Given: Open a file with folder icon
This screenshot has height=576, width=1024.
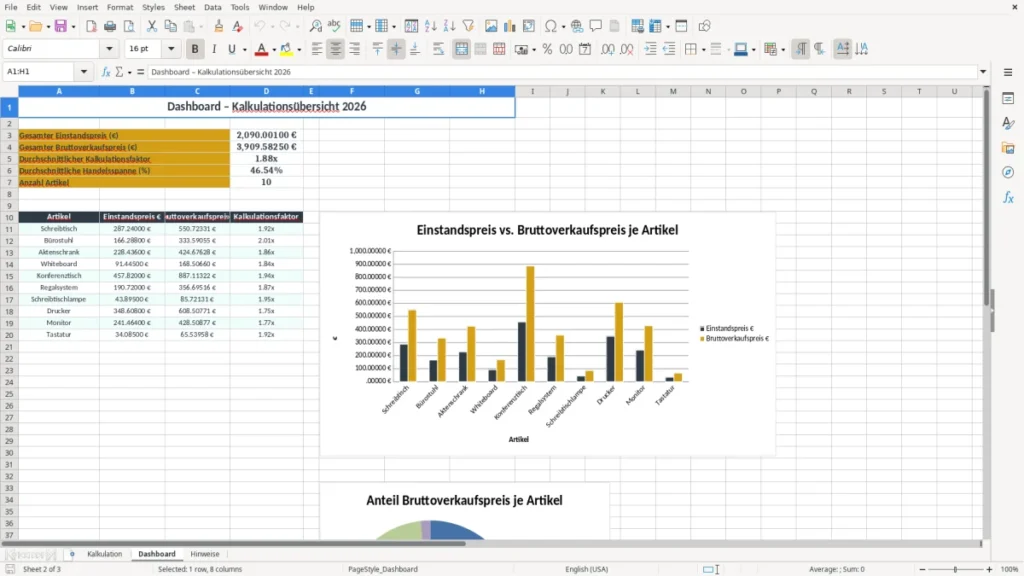Looking at the screenshot, I should click(35, 26).
